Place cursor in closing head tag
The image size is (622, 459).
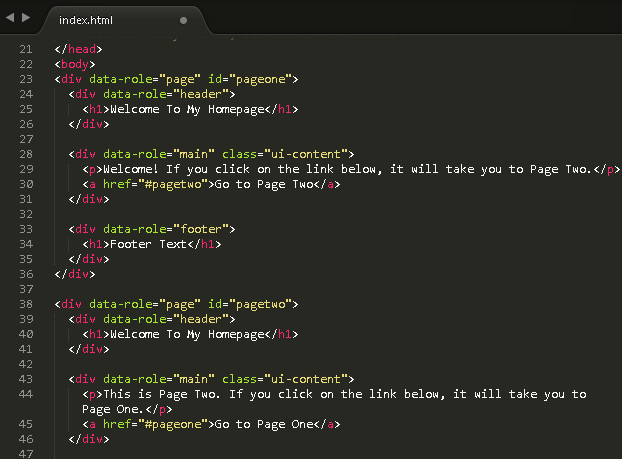pyautogui.click(x=79, y=49)
